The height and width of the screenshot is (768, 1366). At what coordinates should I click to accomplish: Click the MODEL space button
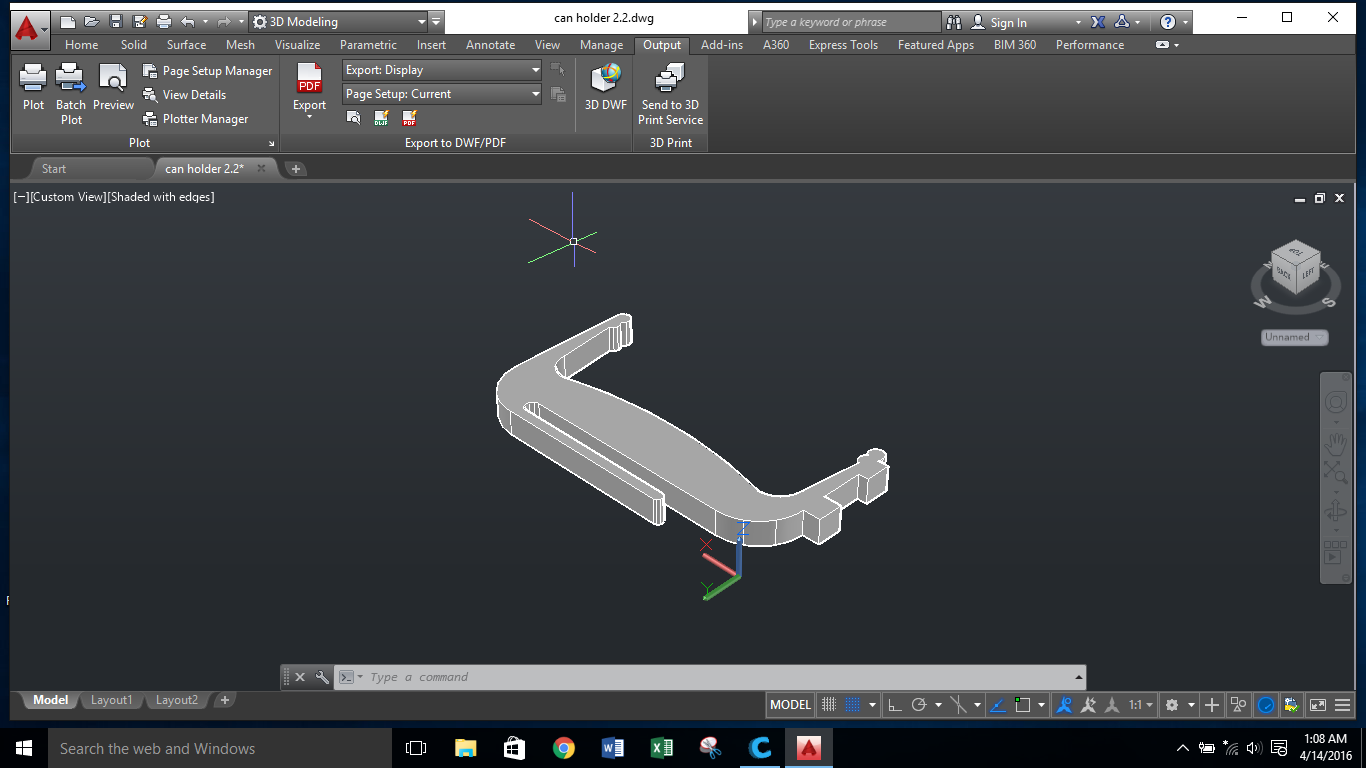(790, 705)
